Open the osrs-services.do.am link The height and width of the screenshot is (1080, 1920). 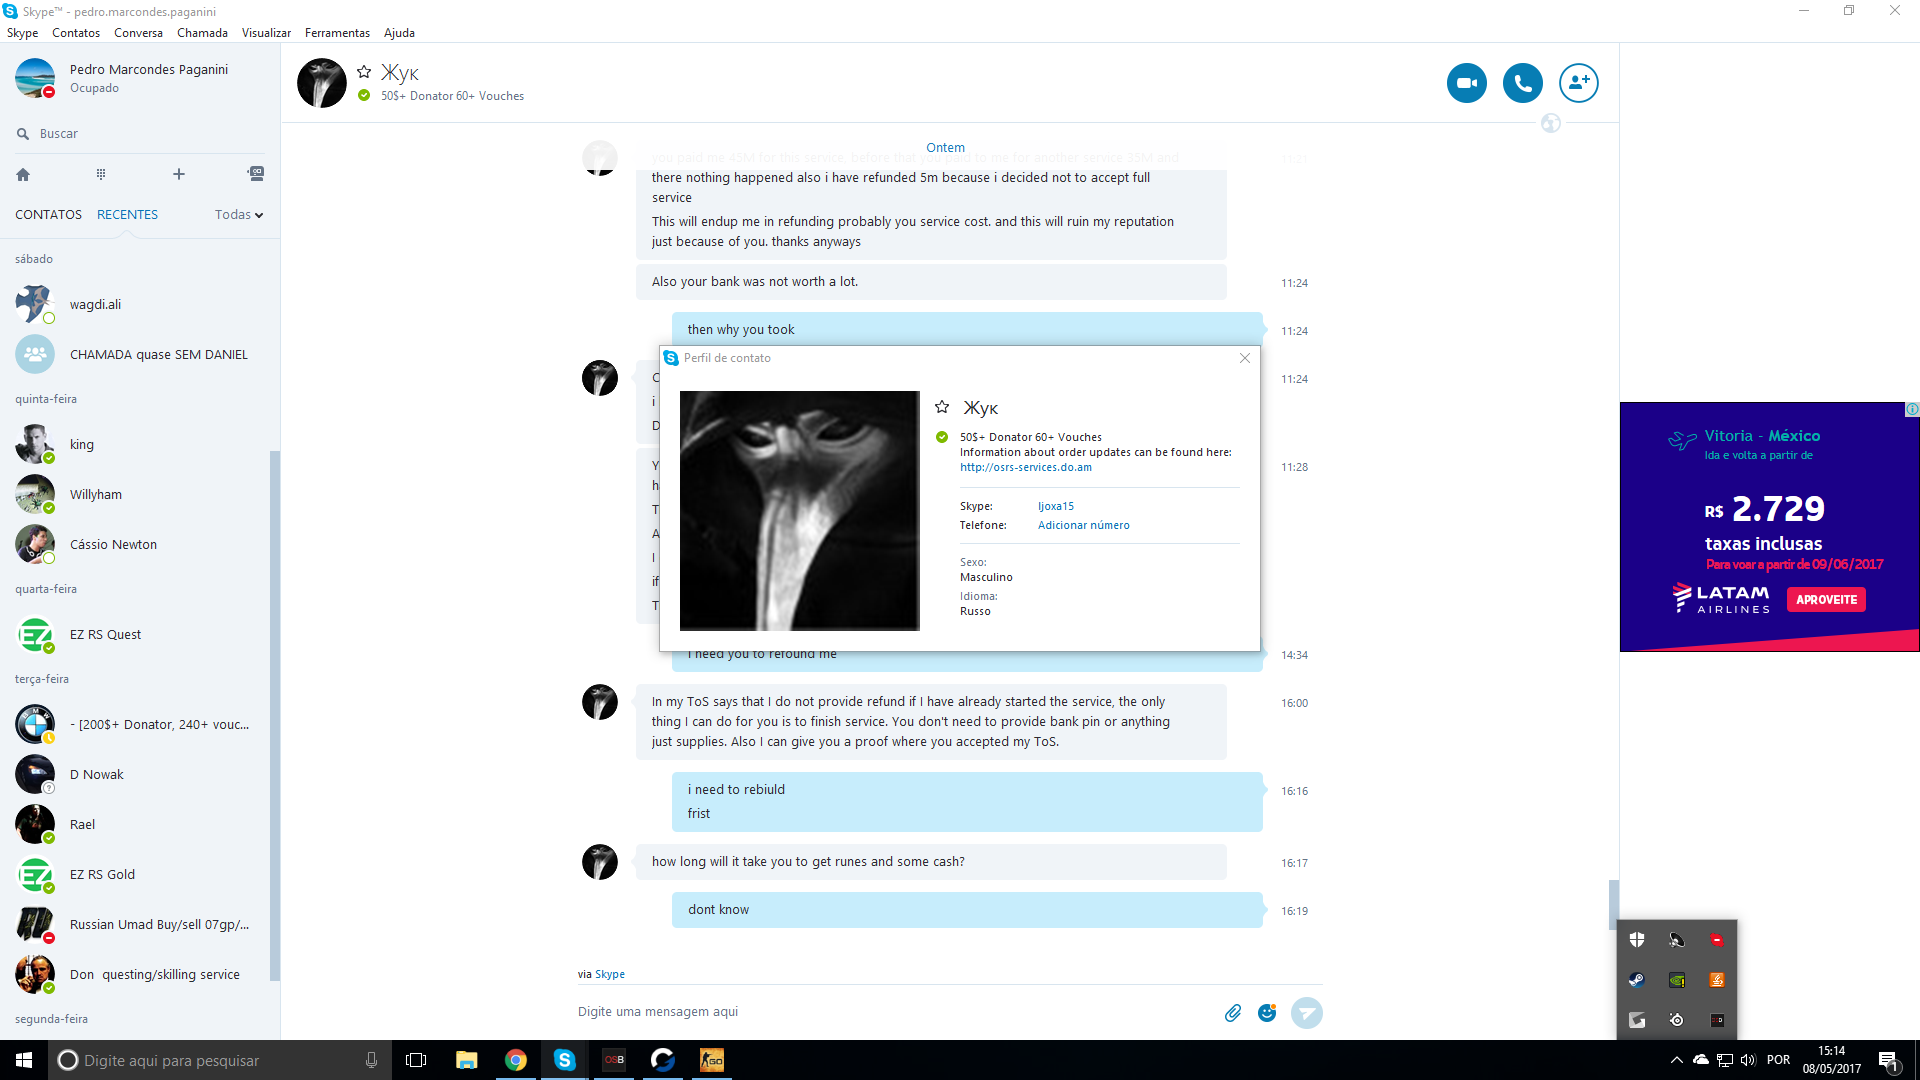coord(1025,467)
